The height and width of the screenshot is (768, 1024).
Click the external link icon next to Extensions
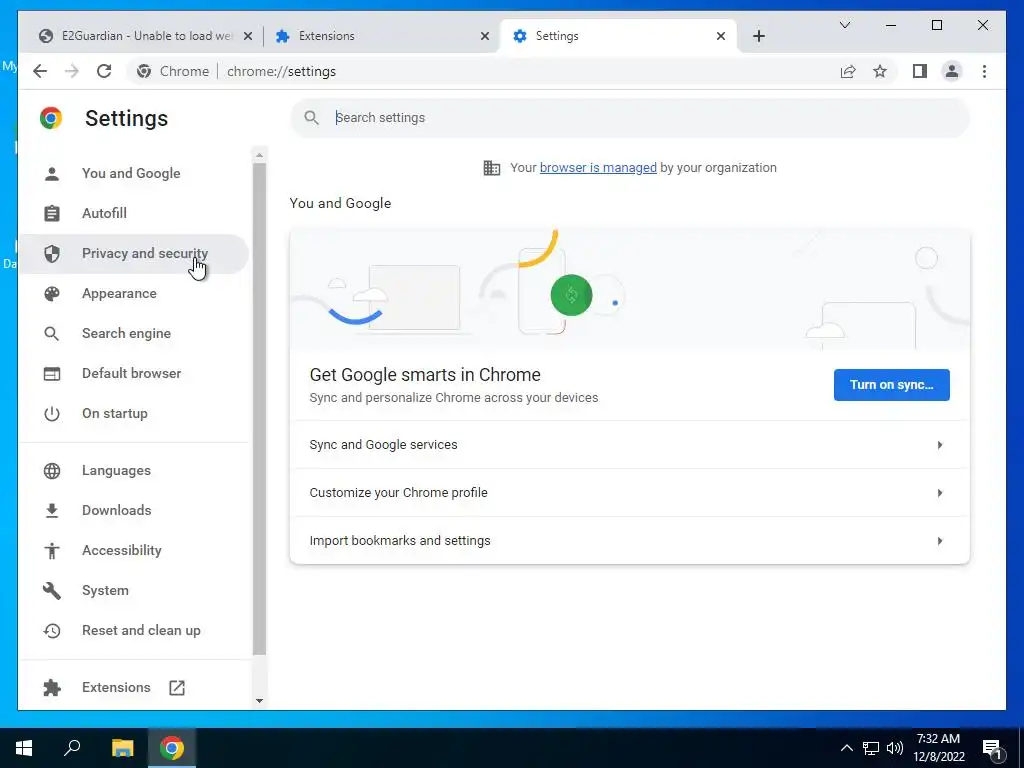click(x=177, y=688)
